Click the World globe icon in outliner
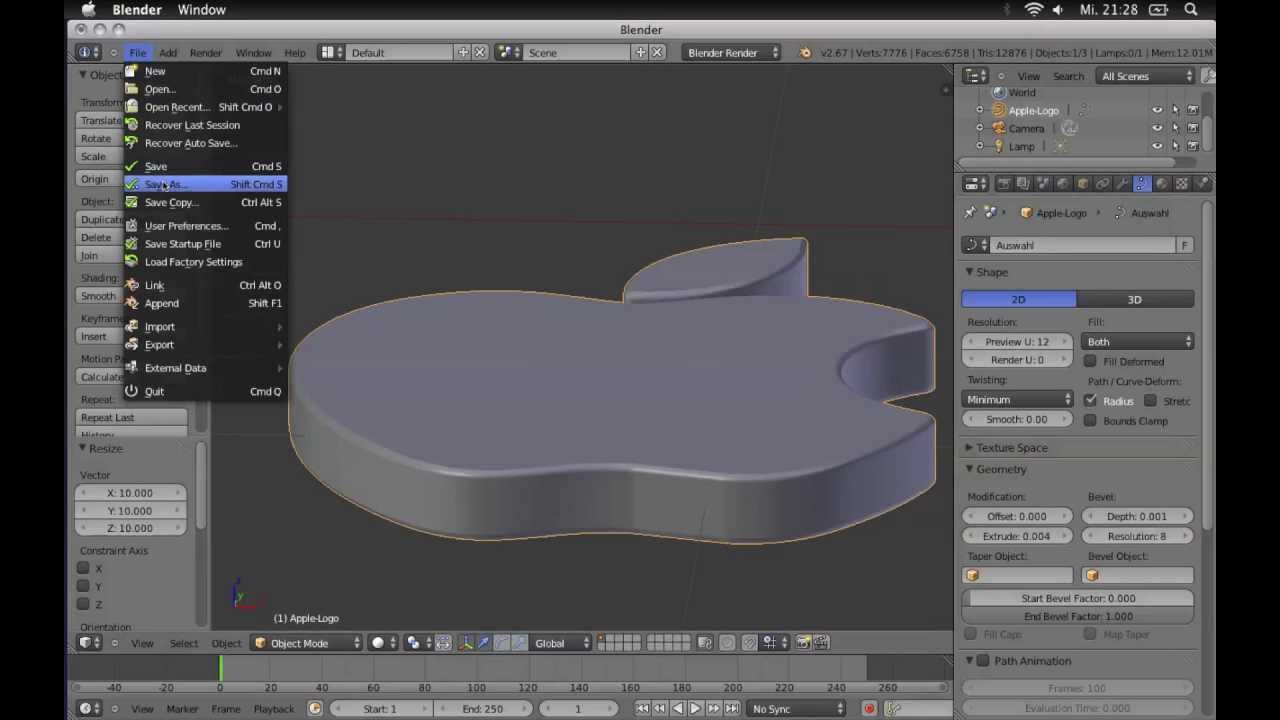Screen dimensions: 1280x720 coord(998,92)
